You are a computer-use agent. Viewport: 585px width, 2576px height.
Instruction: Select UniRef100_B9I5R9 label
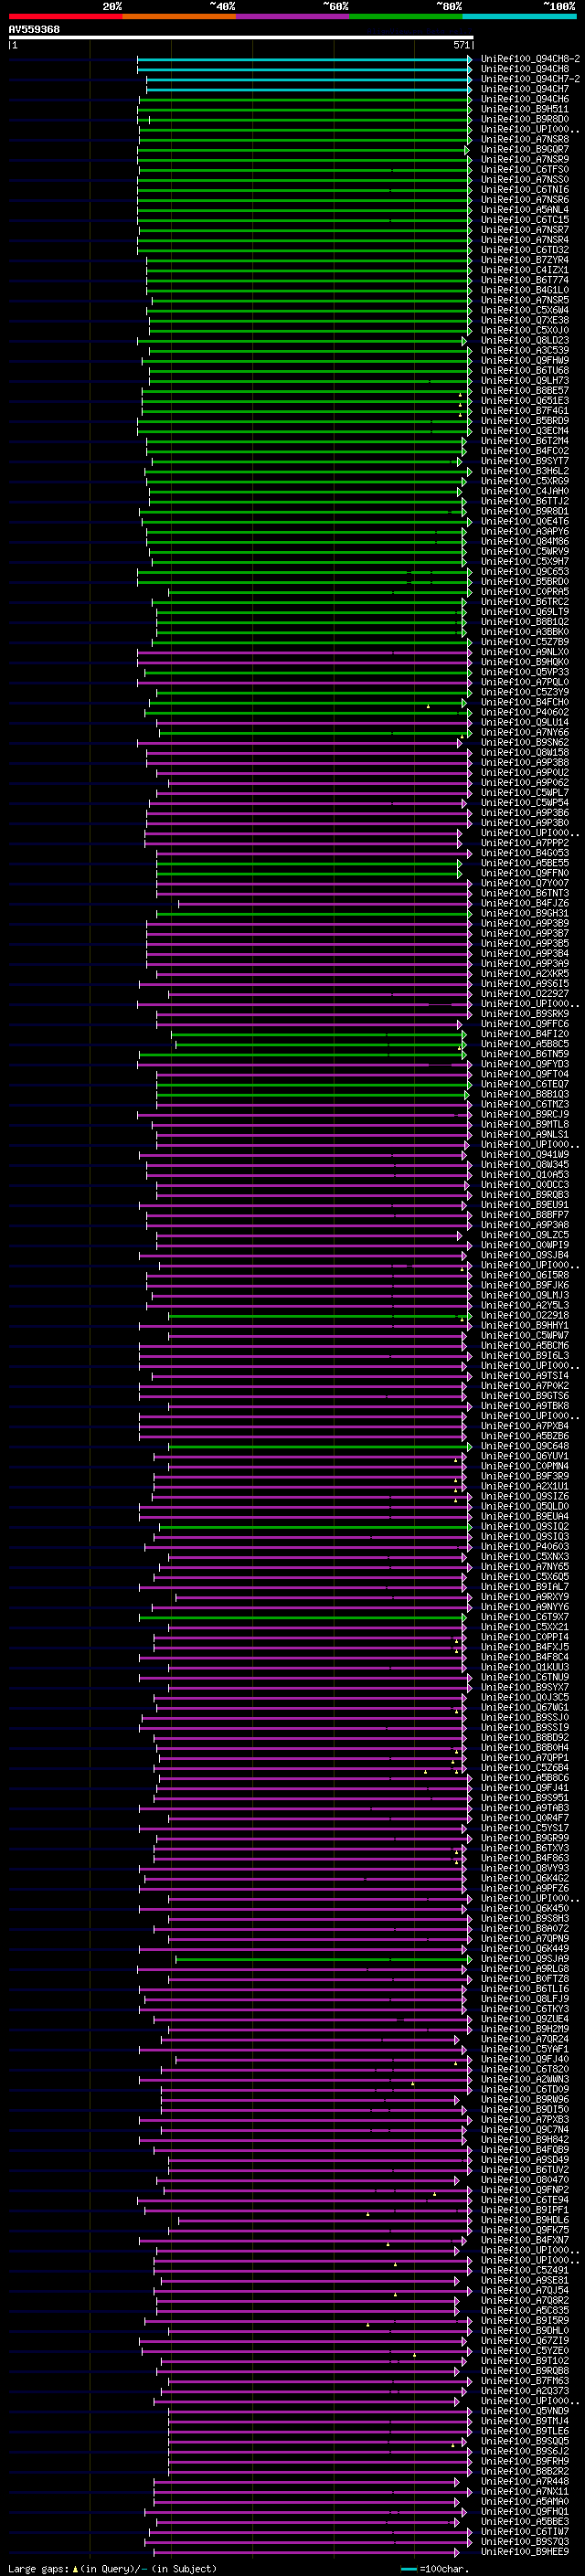coord(525,2320)
